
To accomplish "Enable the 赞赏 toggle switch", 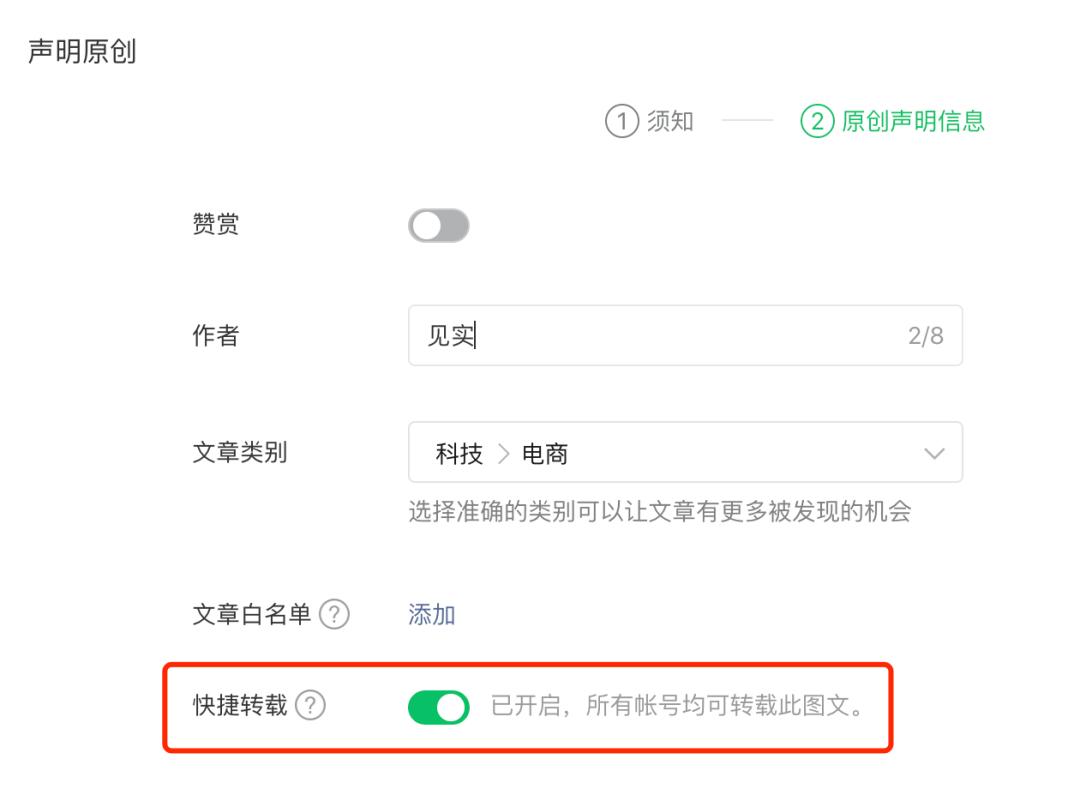I will pos(439,226).
